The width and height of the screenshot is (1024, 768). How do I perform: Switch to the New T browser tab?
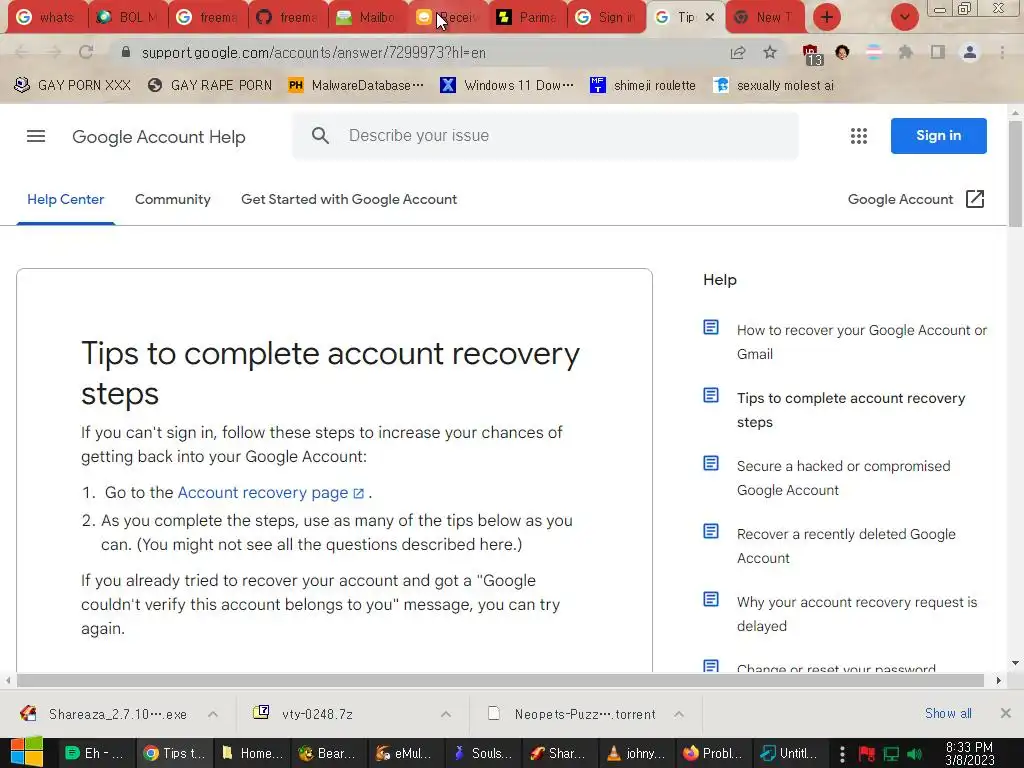(x=765, y=18)
